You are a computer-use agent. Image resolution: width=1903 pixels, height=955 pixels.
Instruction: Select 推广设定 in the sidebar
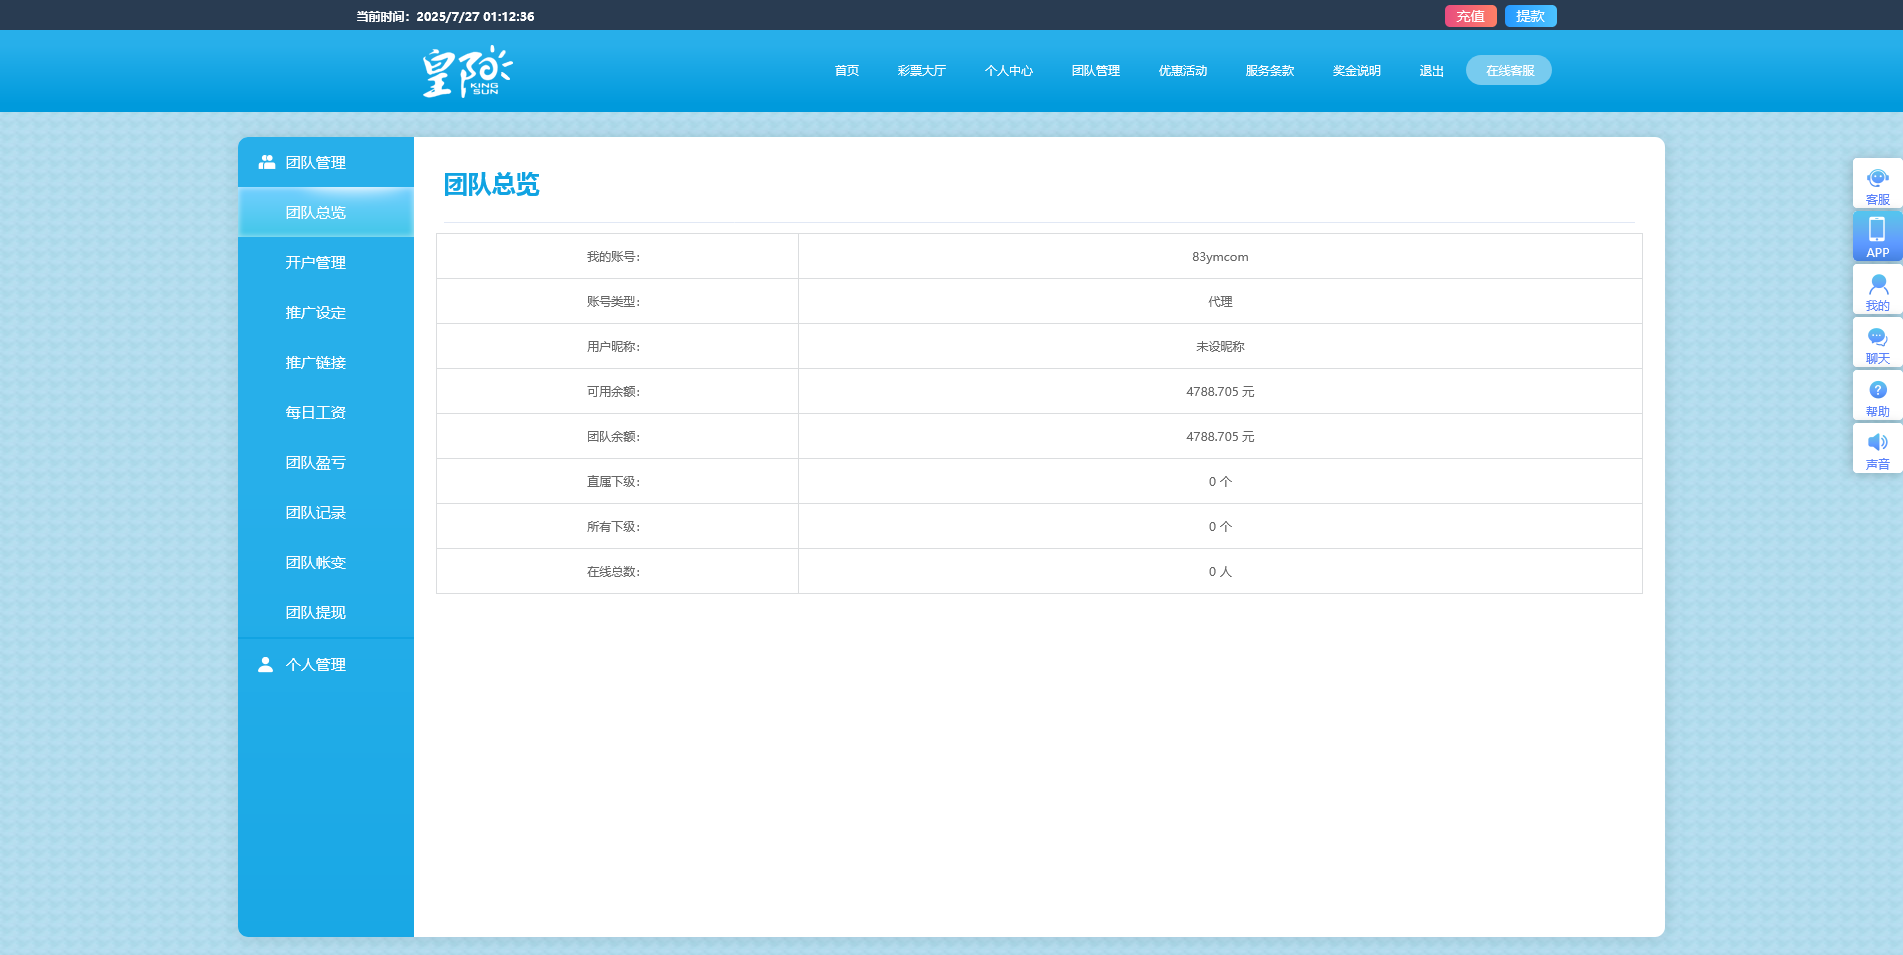(326, 312)
